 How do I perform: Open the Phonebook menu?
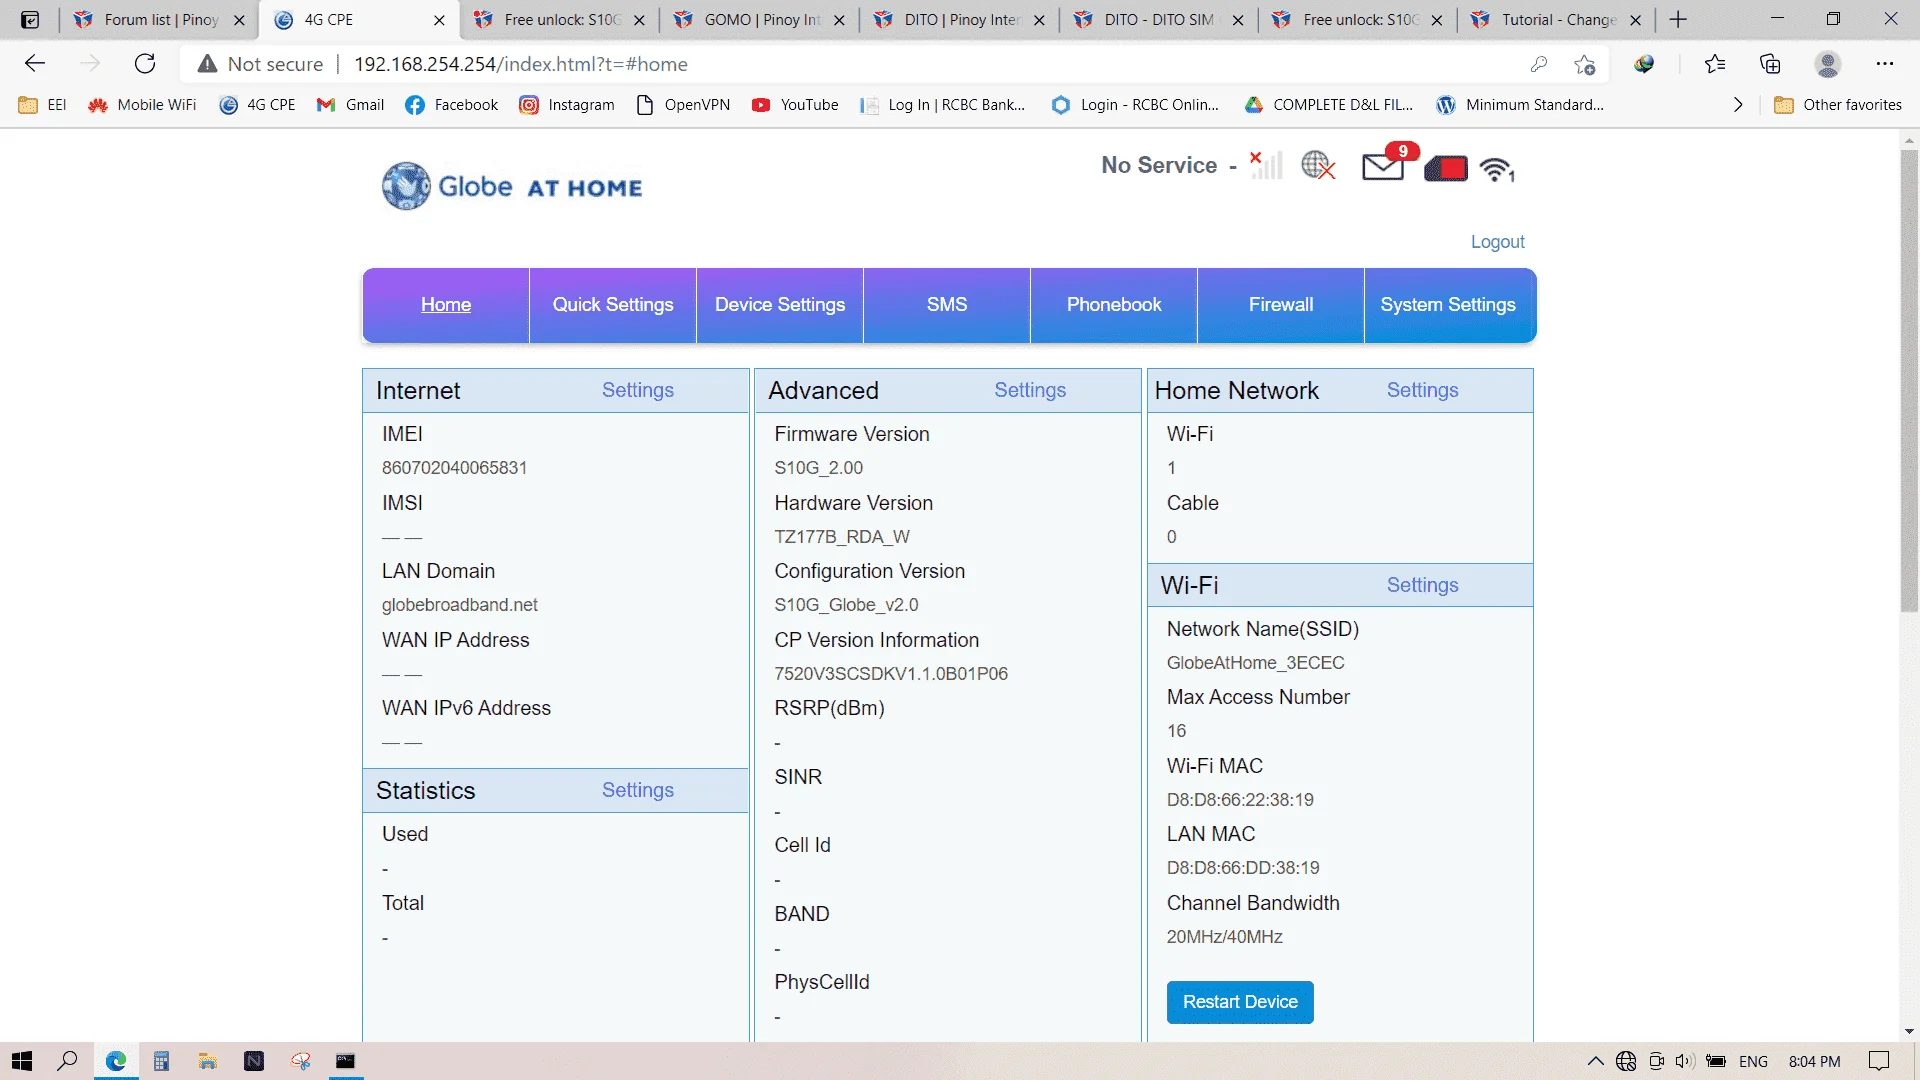coord(1114,305)
